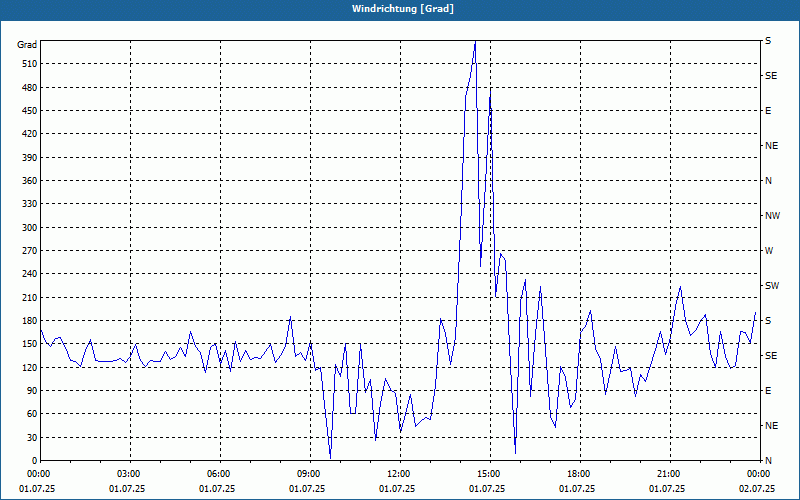Click the chart title "Windrichtung [Grad]"
Viewport: 800px width, 500px height.
403,9
